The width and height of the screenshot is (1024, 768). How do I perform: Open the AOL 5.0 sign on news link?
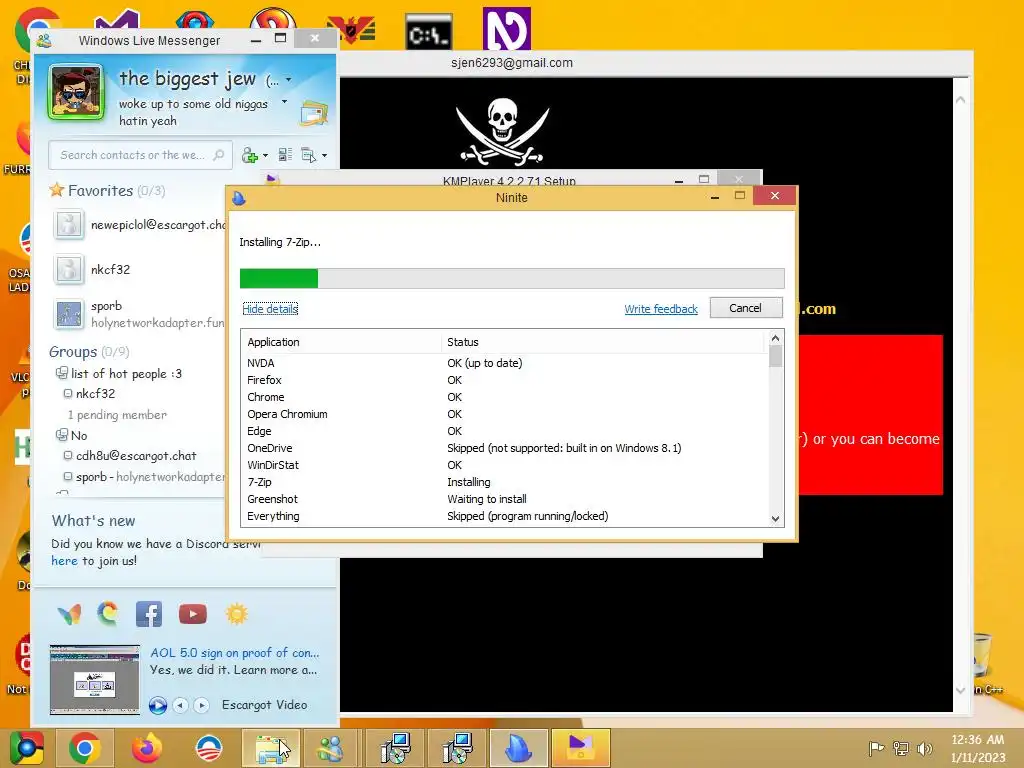point(234,652)
